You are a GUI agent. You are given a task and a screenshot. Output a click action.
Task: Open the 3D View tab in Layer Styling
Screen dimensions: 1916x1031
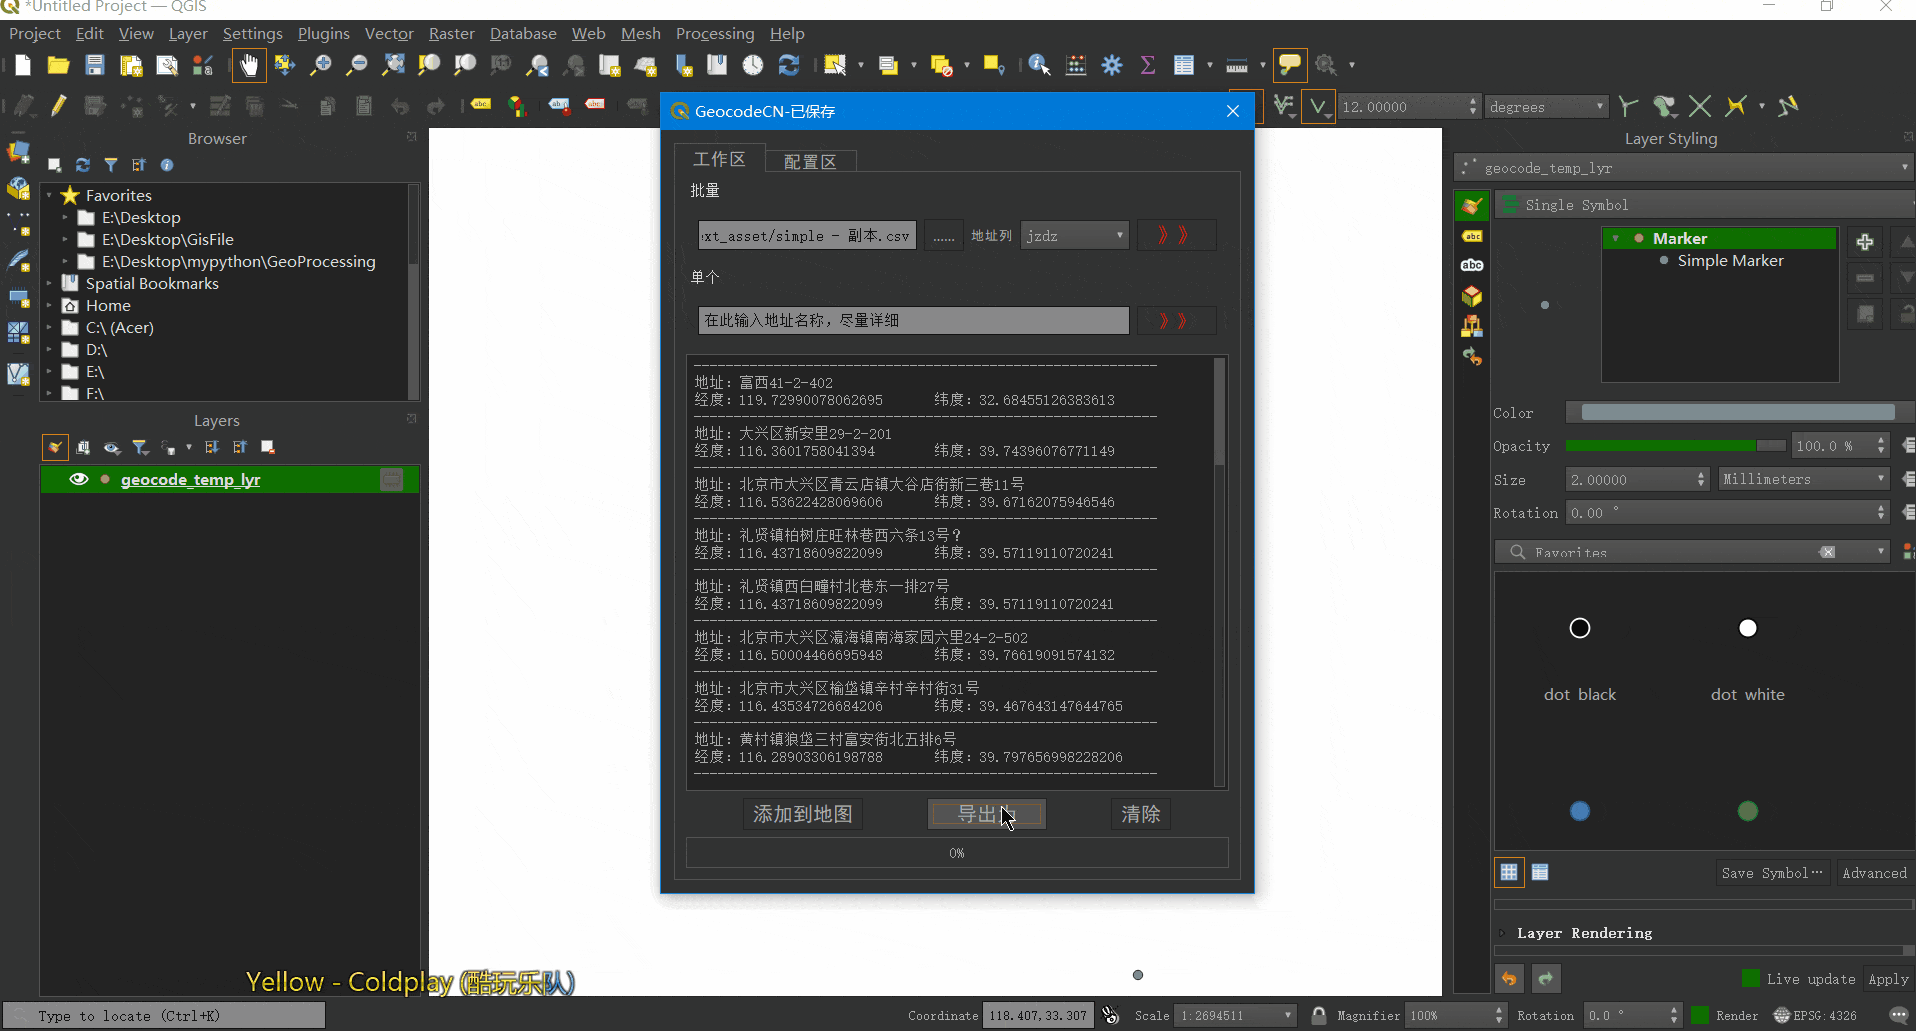(1472, 296)
